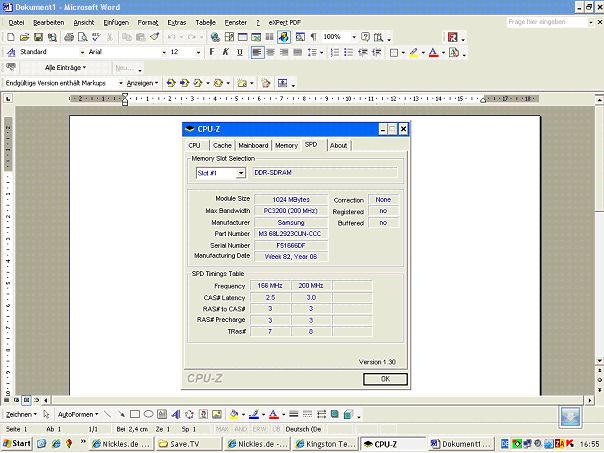Open the AutoFormen shapes menu
Viewport: 604px width, 453px height.
[78, 414]
